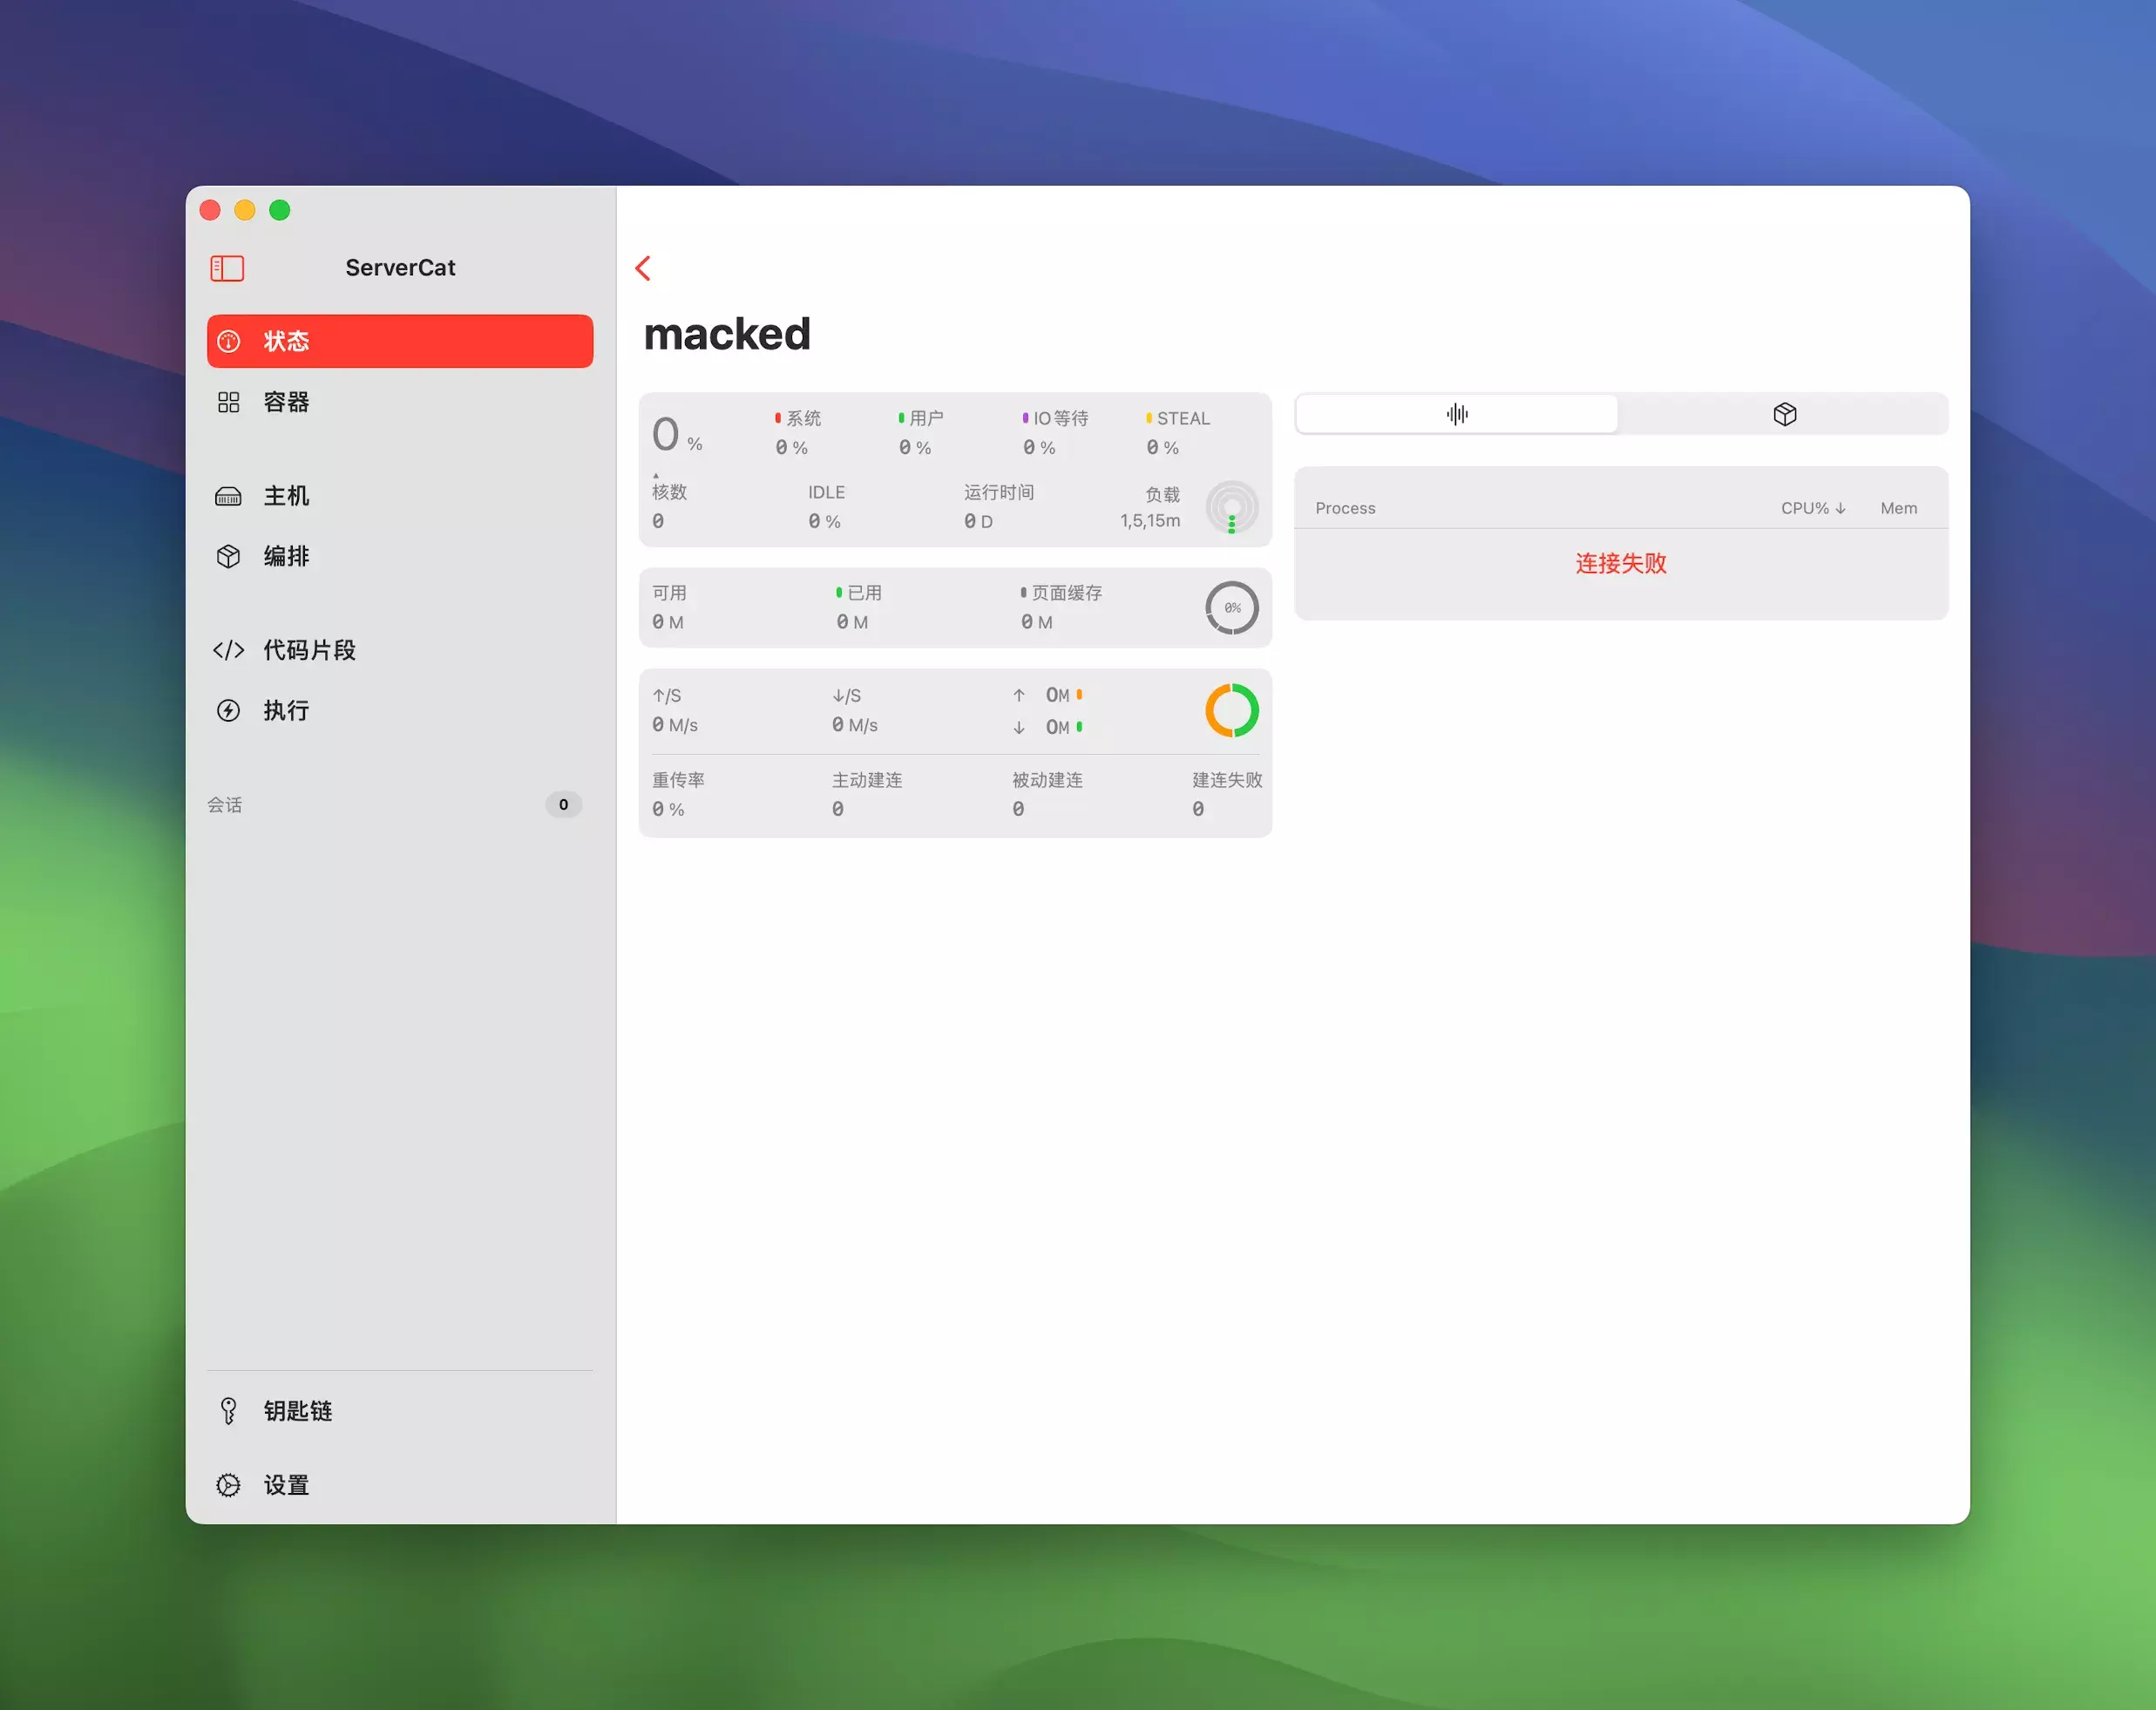Screen dimensions: 2156x1710
Task: Click the 钥匙链 keychain key icon
Action: tap(228, 1410)
